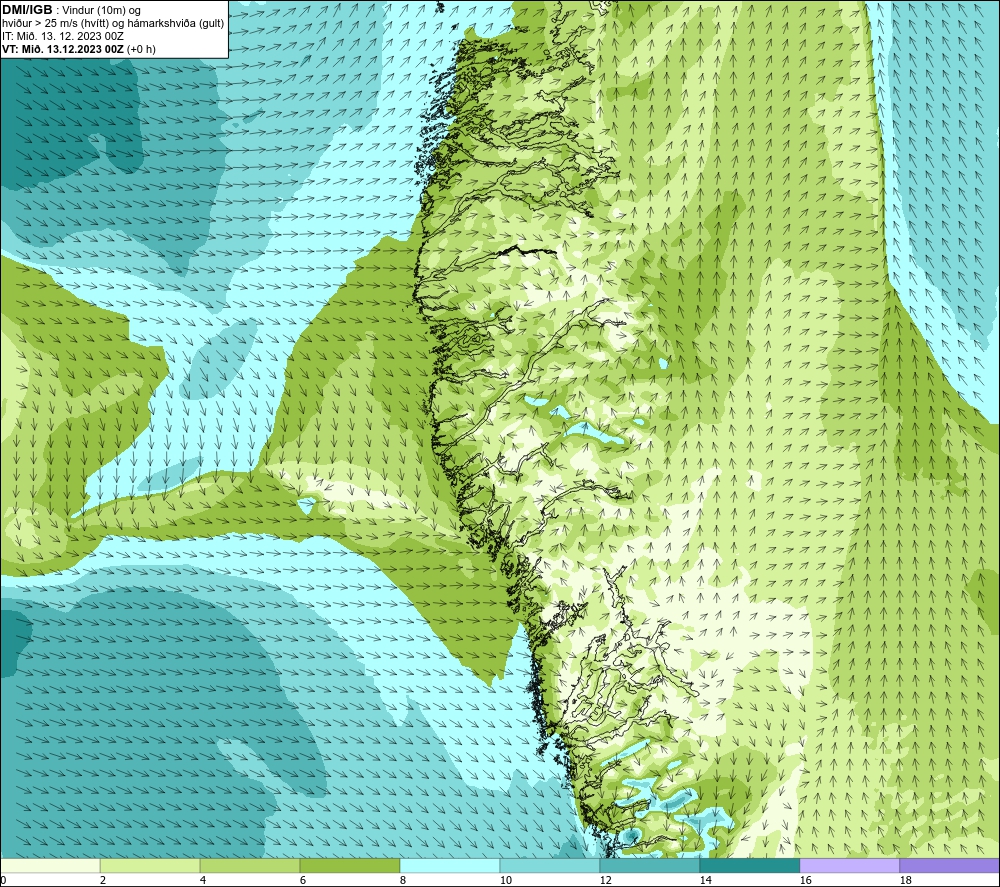
Task: Click the scale label '16'
Action: point(805,880)
